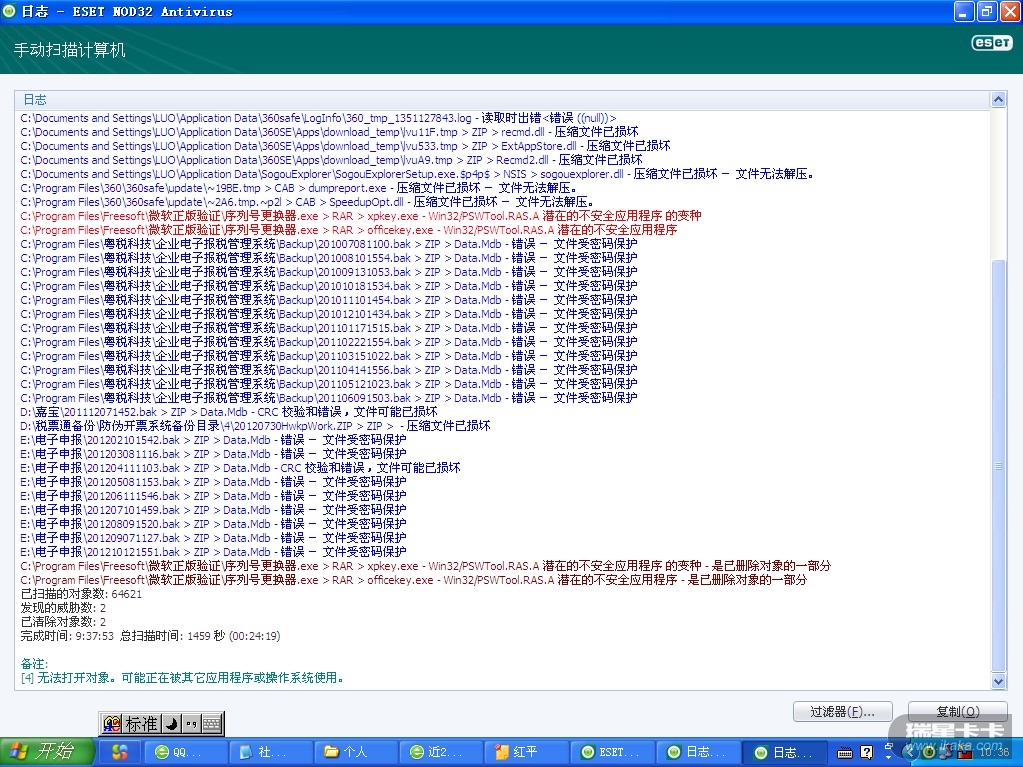Click the 完成时间: 9:37:53 summary line
1023x767 pixels.
pyautogui.click(x=150, y=636)
